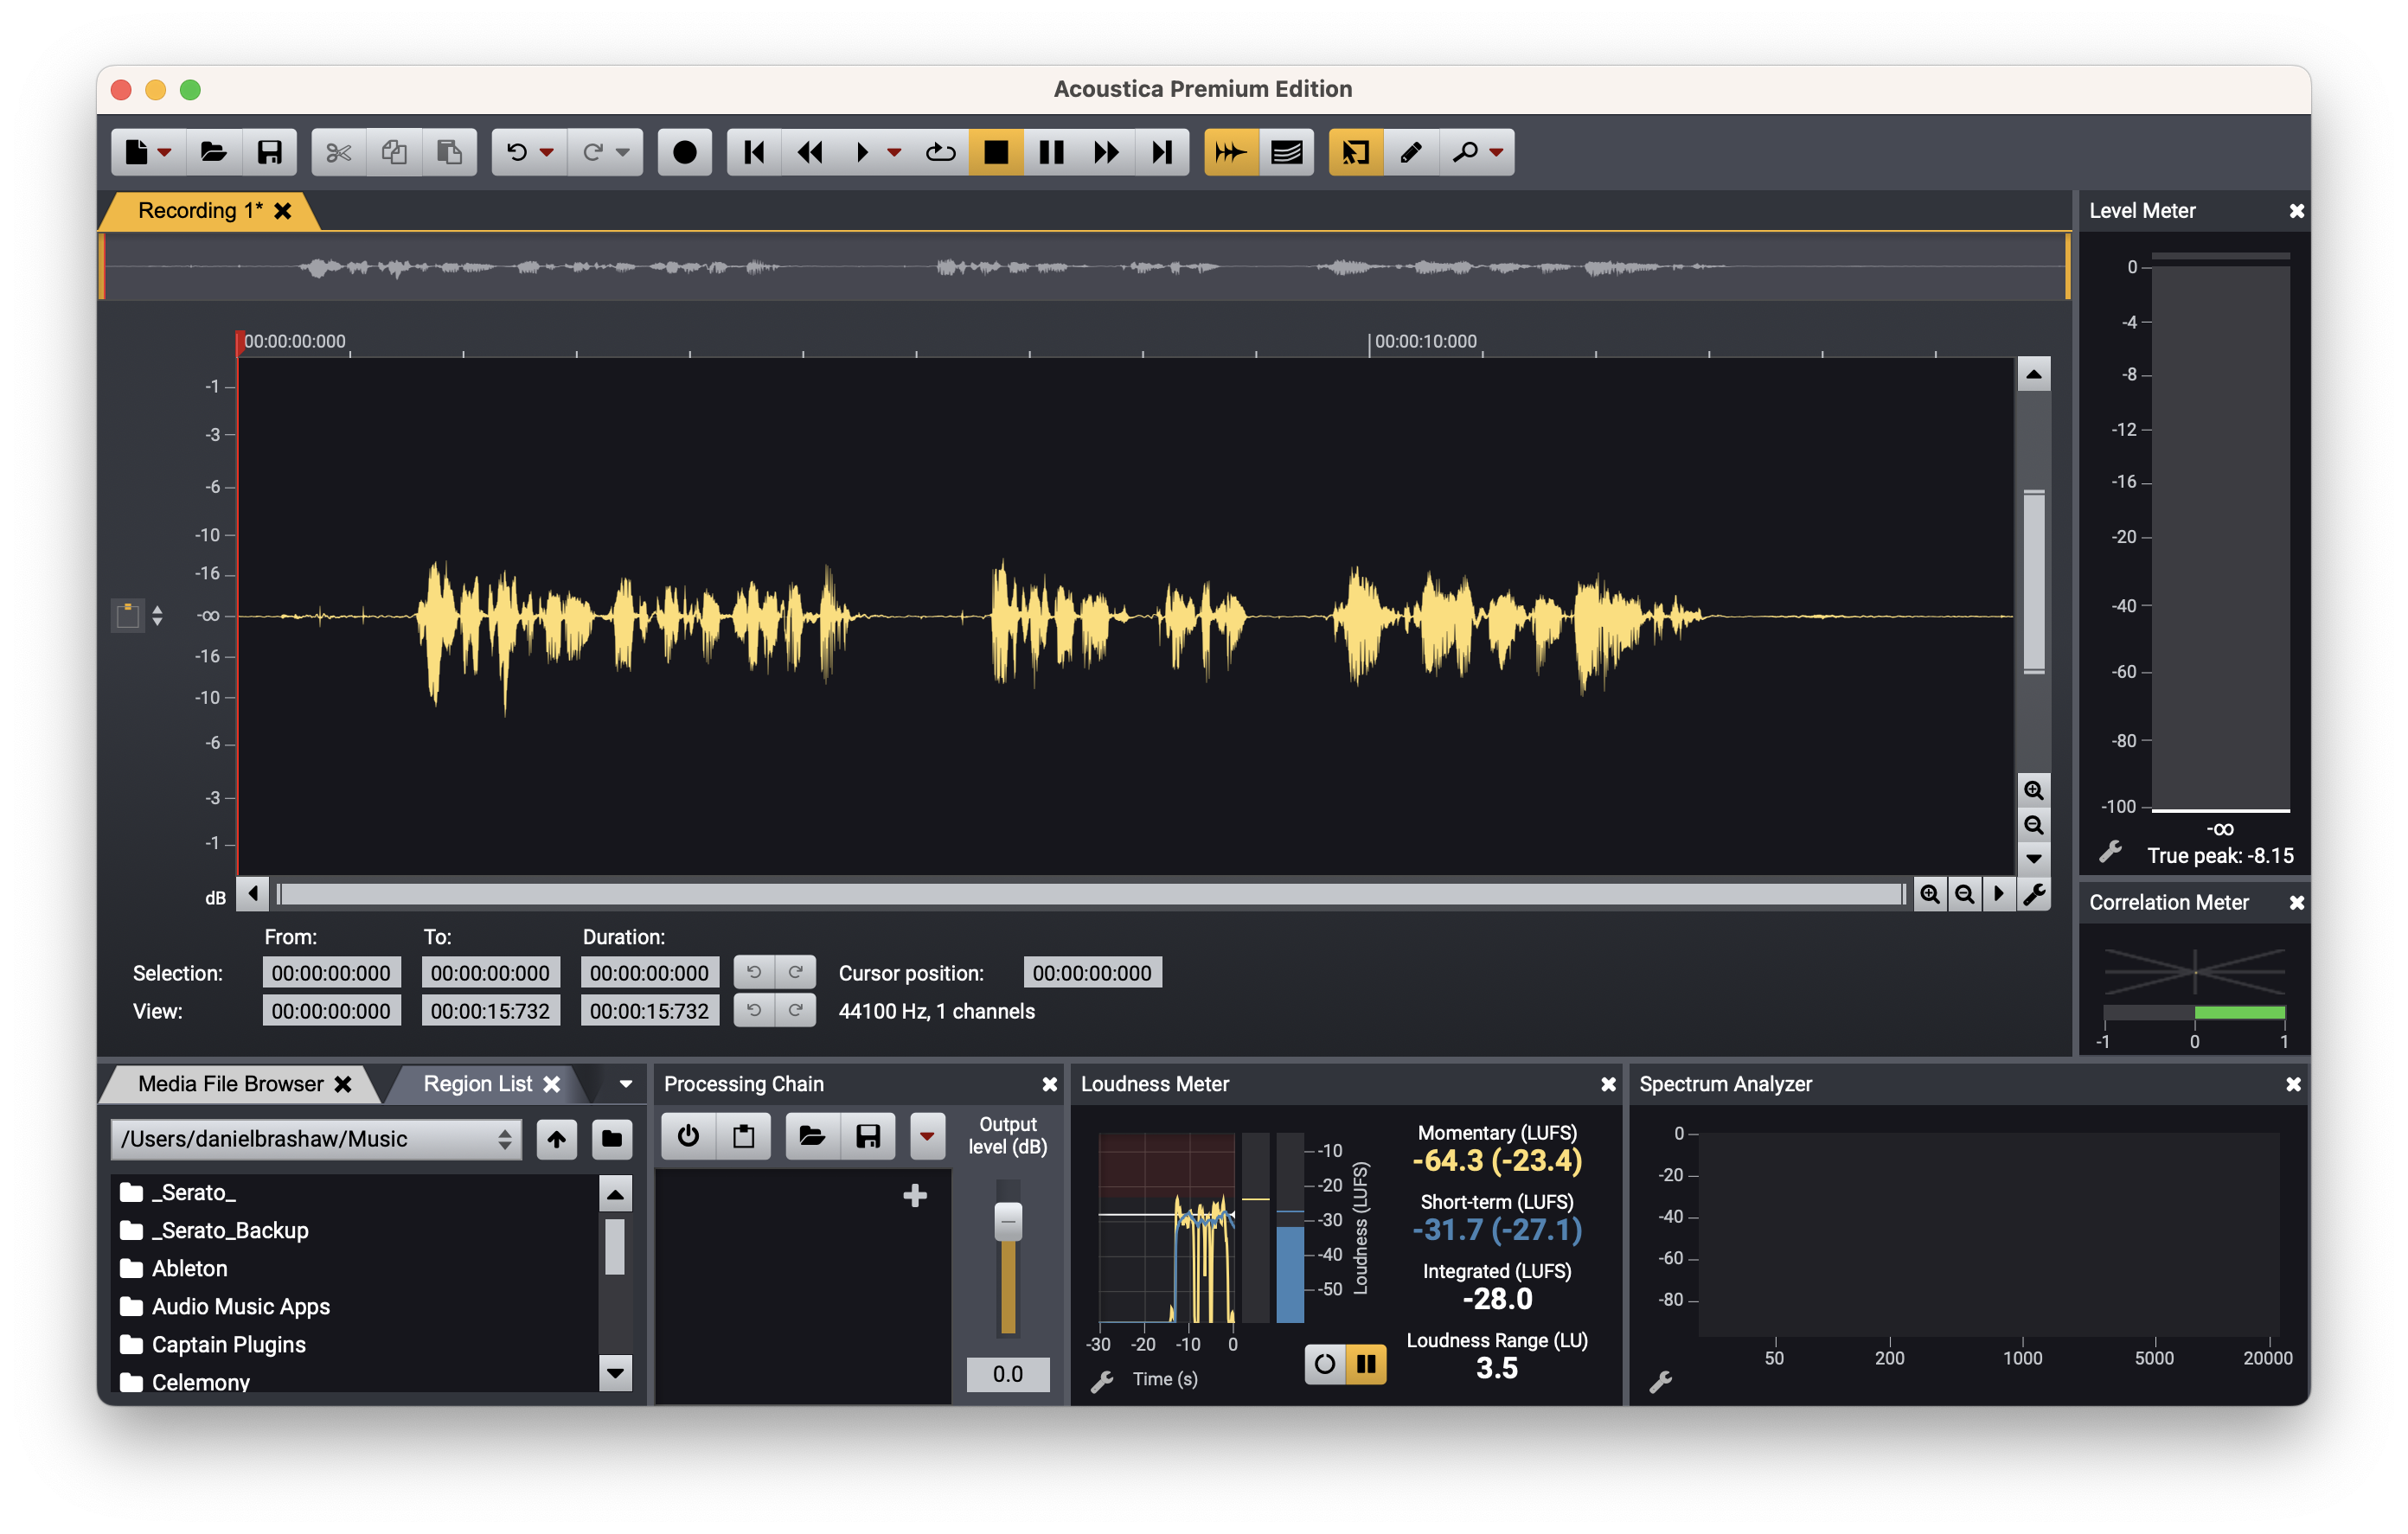
Task: Click the horizontal zoom in magnifier
Action: [x=1929, y=894]
